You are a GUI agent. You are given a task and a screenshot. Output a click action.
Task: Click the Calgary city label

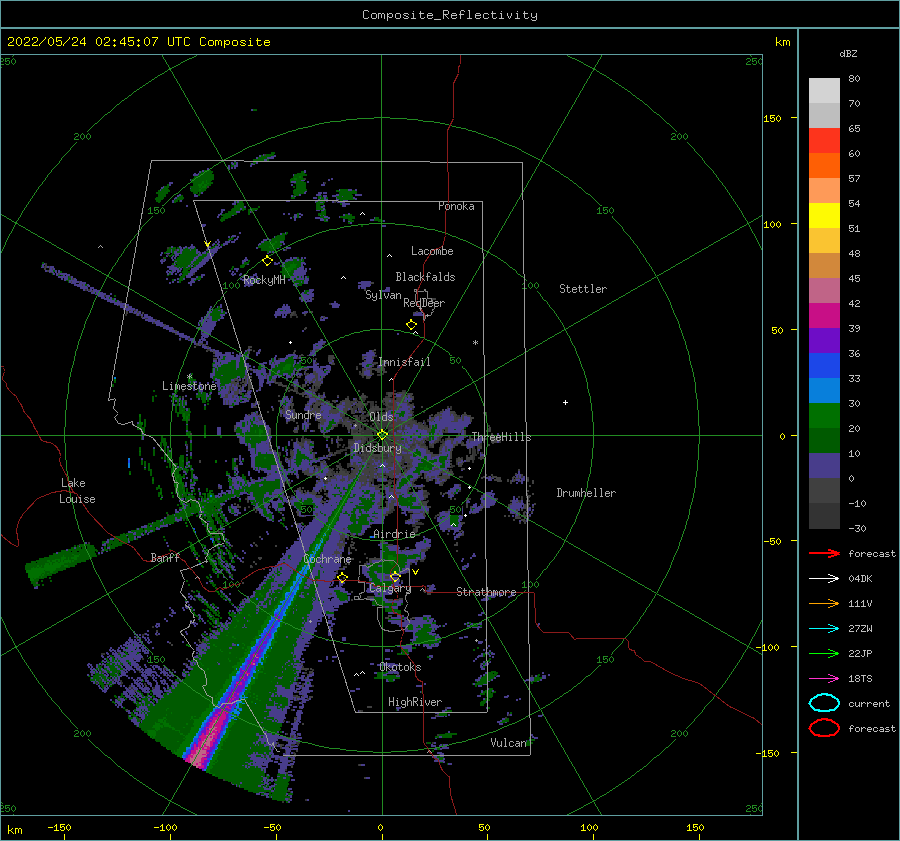[390, 588]
